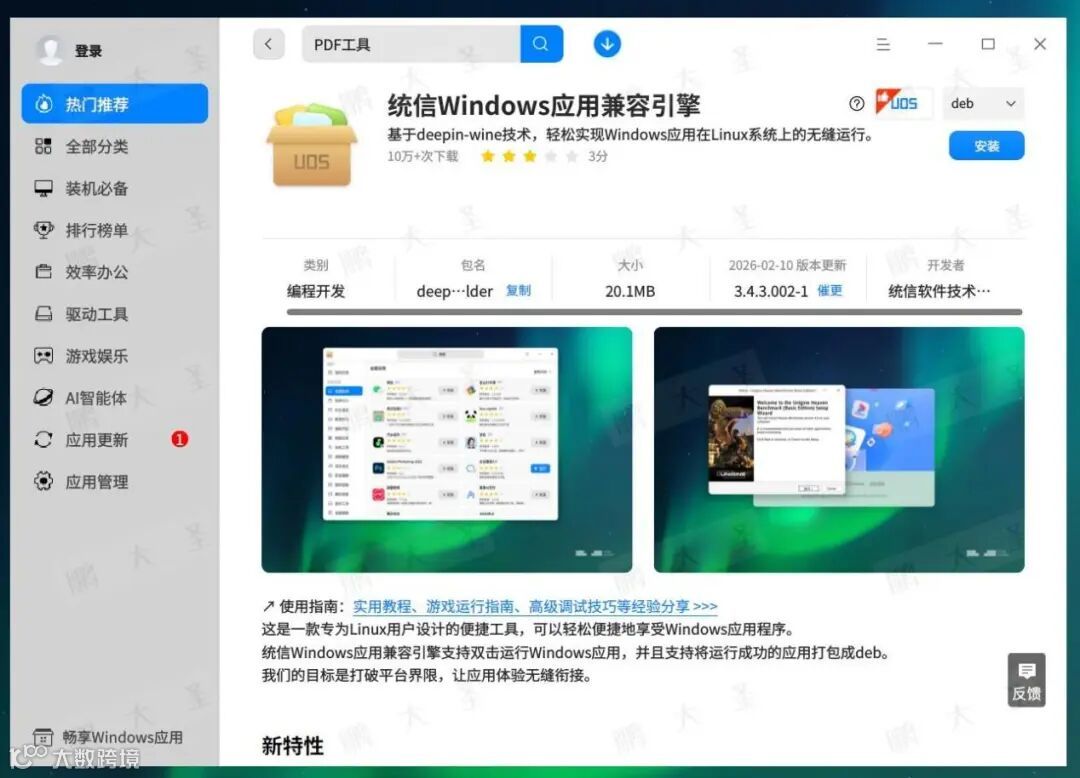The image size is (1080, 778).
Task: Maximize the app store window
Action: click(x=988, y=44)
